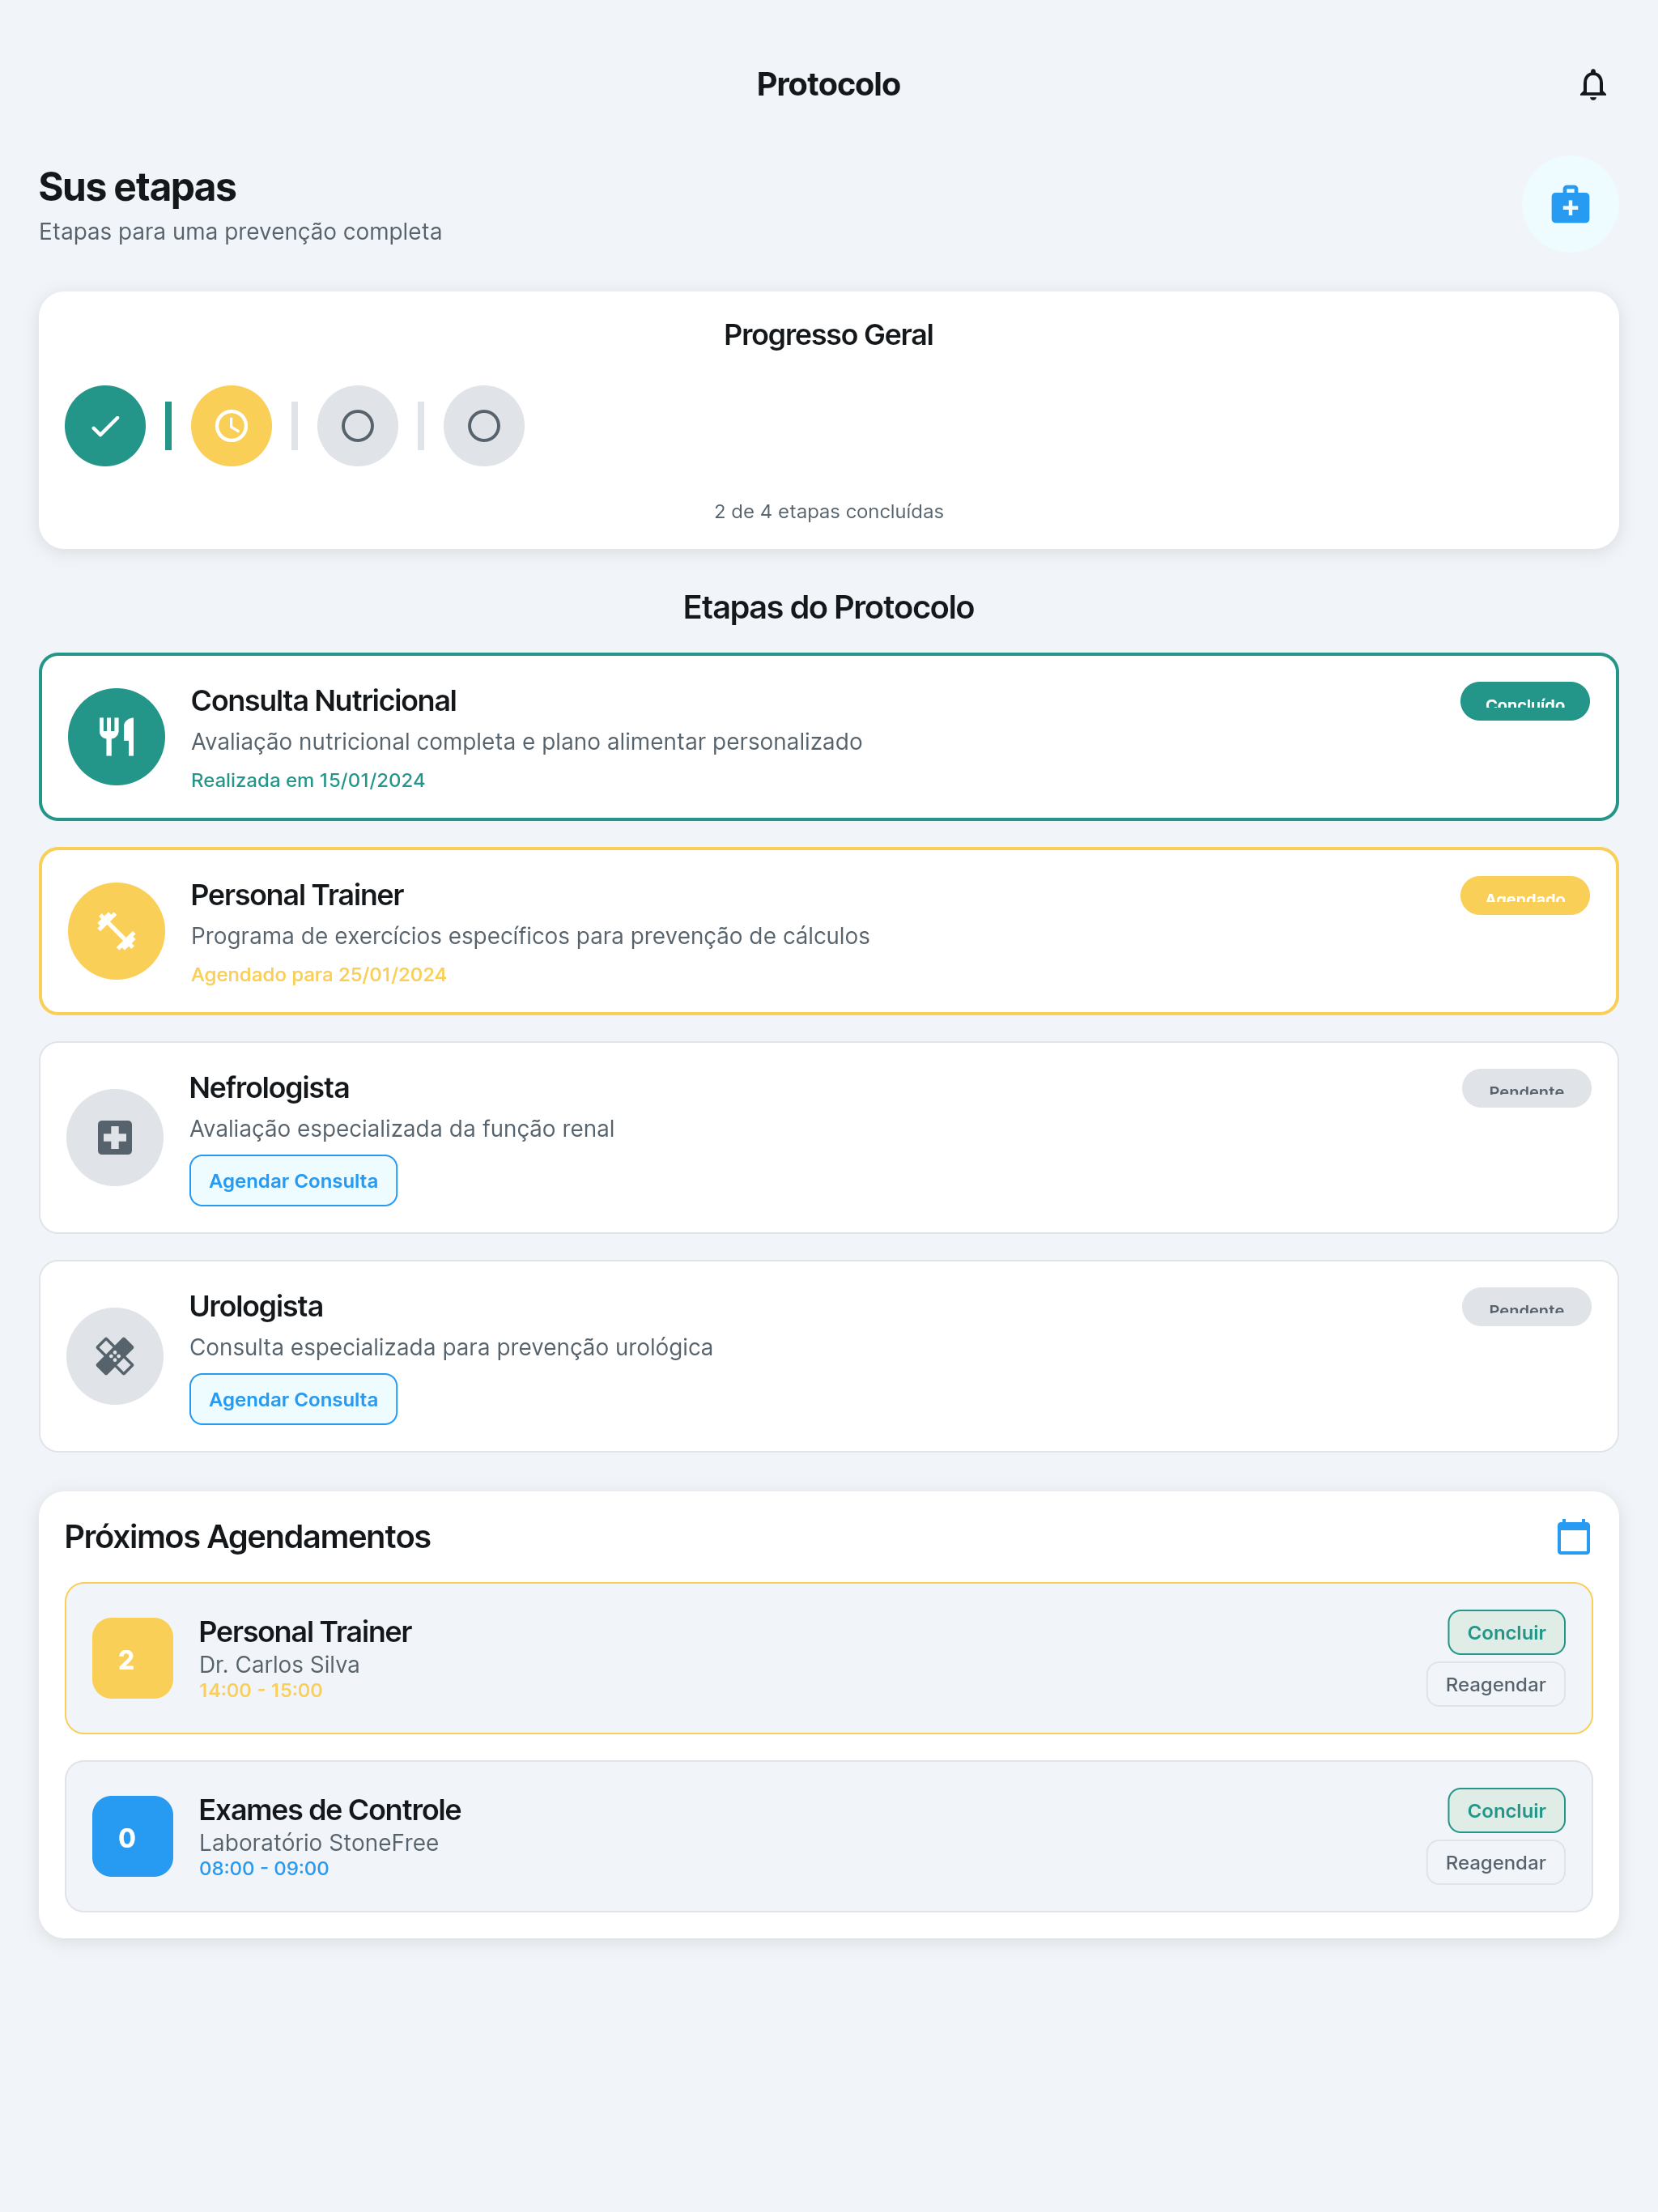
Task: Reschedule the Exames de Controle appointment
Action: 1495,1862
